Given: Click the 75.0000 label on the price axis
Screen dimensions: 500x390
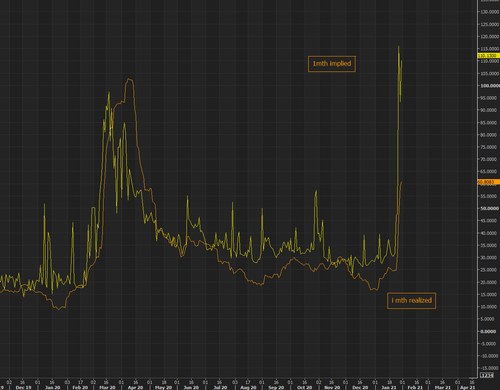Looking at the screenshot, I should [x=489, y=147].
